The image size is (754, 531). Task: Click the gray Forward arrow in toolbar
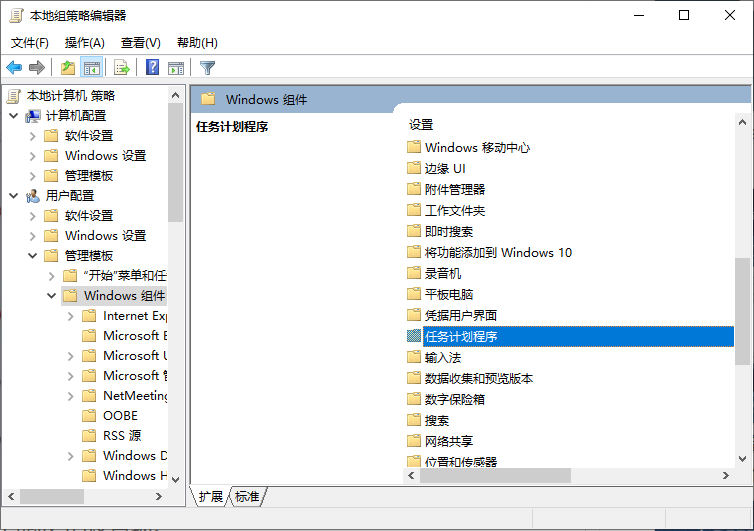[x=37, y=68]
